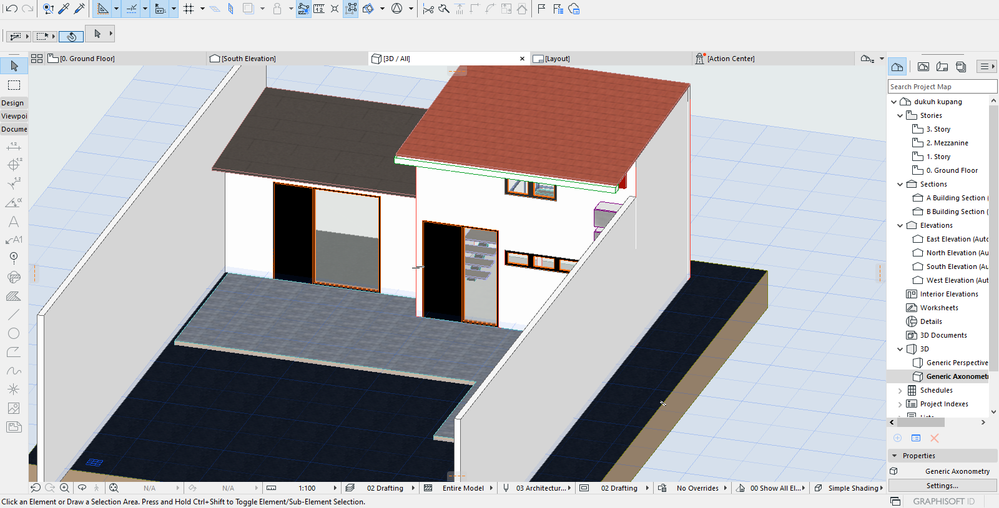Open the 0. Ground Floor tab
This screenshot has height=508, width=999.
coord(87,59)
